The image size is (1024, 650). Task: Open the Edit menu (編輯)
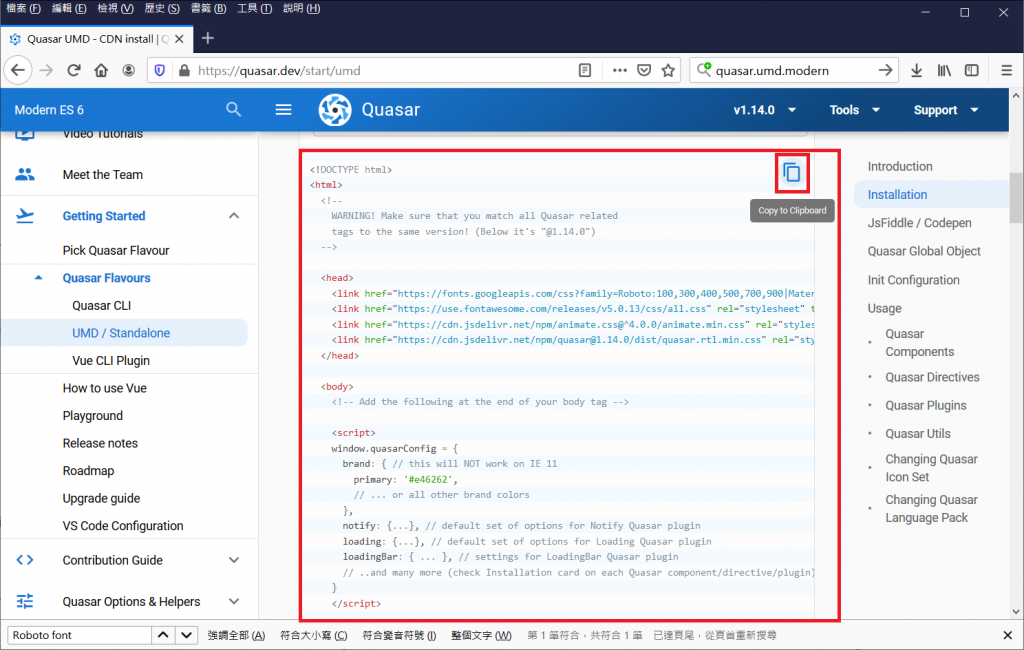[x=69, y=8]
